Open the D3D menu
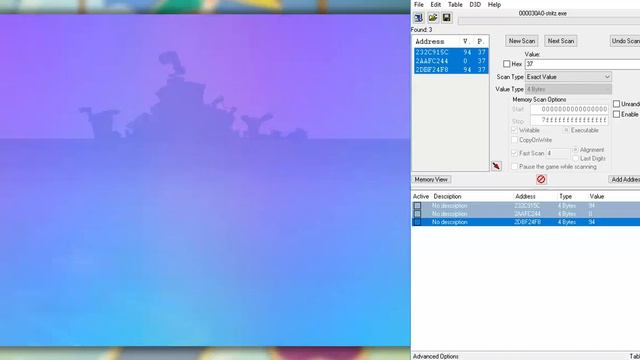640x360 pixels. click(475, 4)
